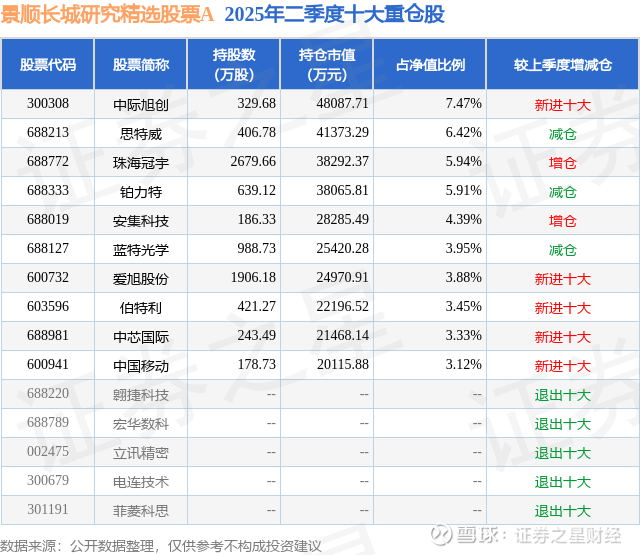Viewport: 640px width, 555px height.
Task: Click stock name 中际旭创
Action: coord(141,105)
